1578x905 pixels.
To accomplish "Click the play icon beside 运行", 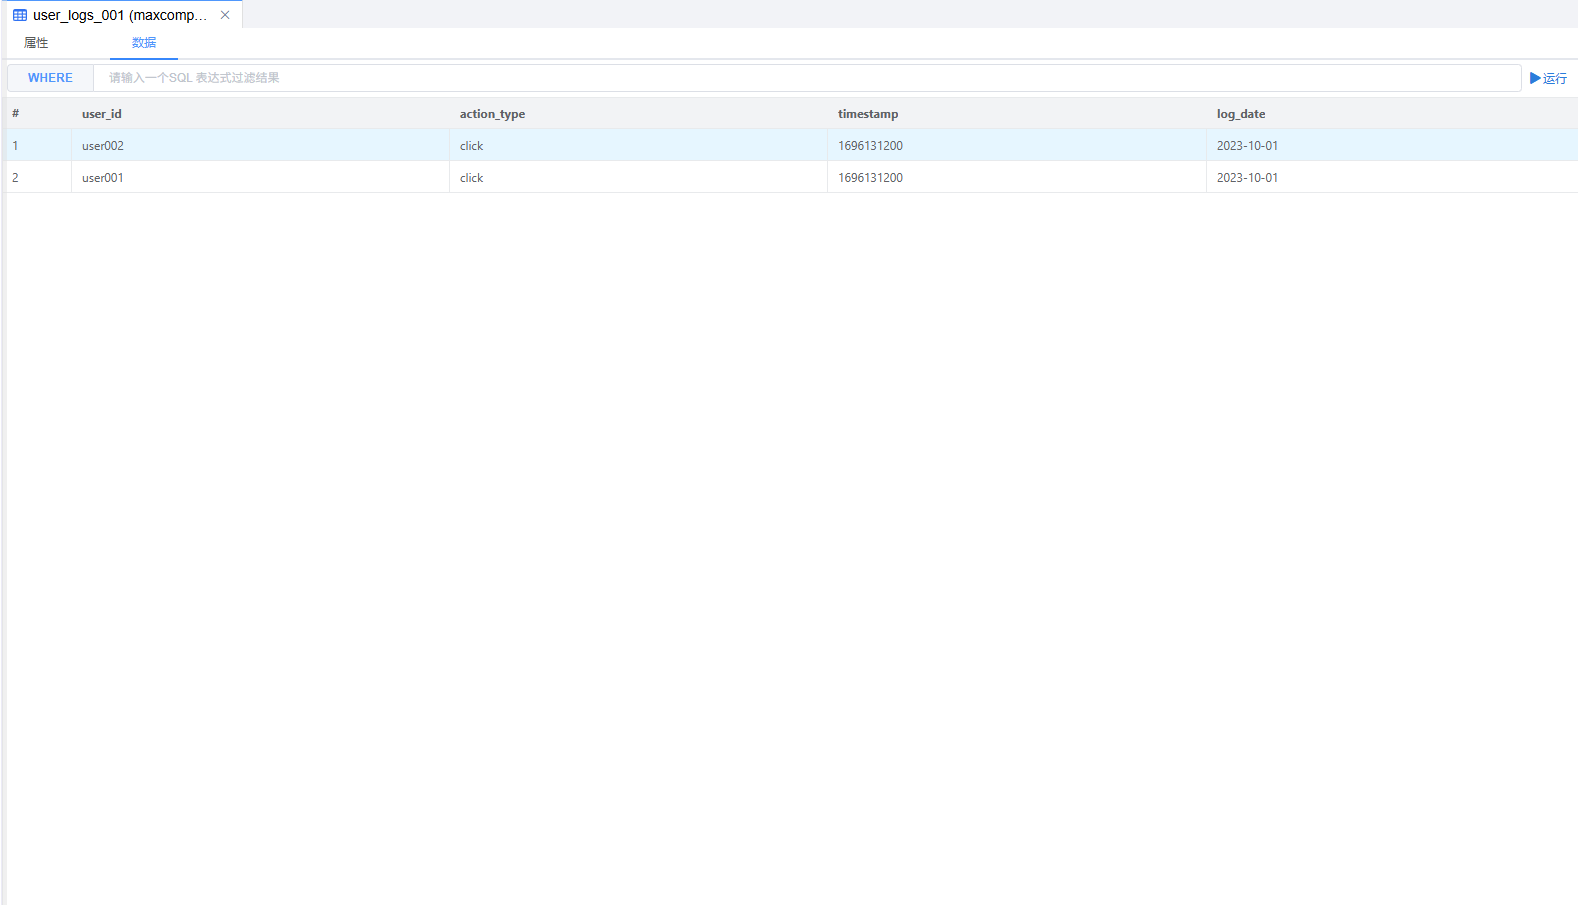I will [1535, 78].
